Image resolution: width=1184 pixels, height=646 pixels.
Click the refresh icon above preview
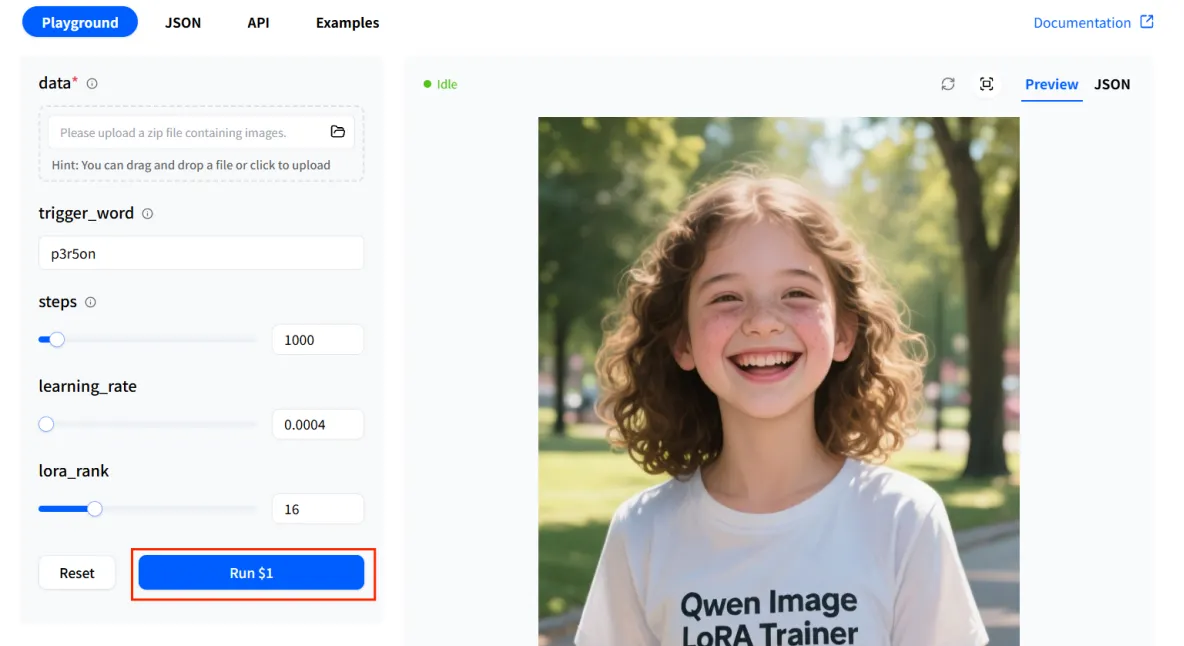click(x=948, y=84)
